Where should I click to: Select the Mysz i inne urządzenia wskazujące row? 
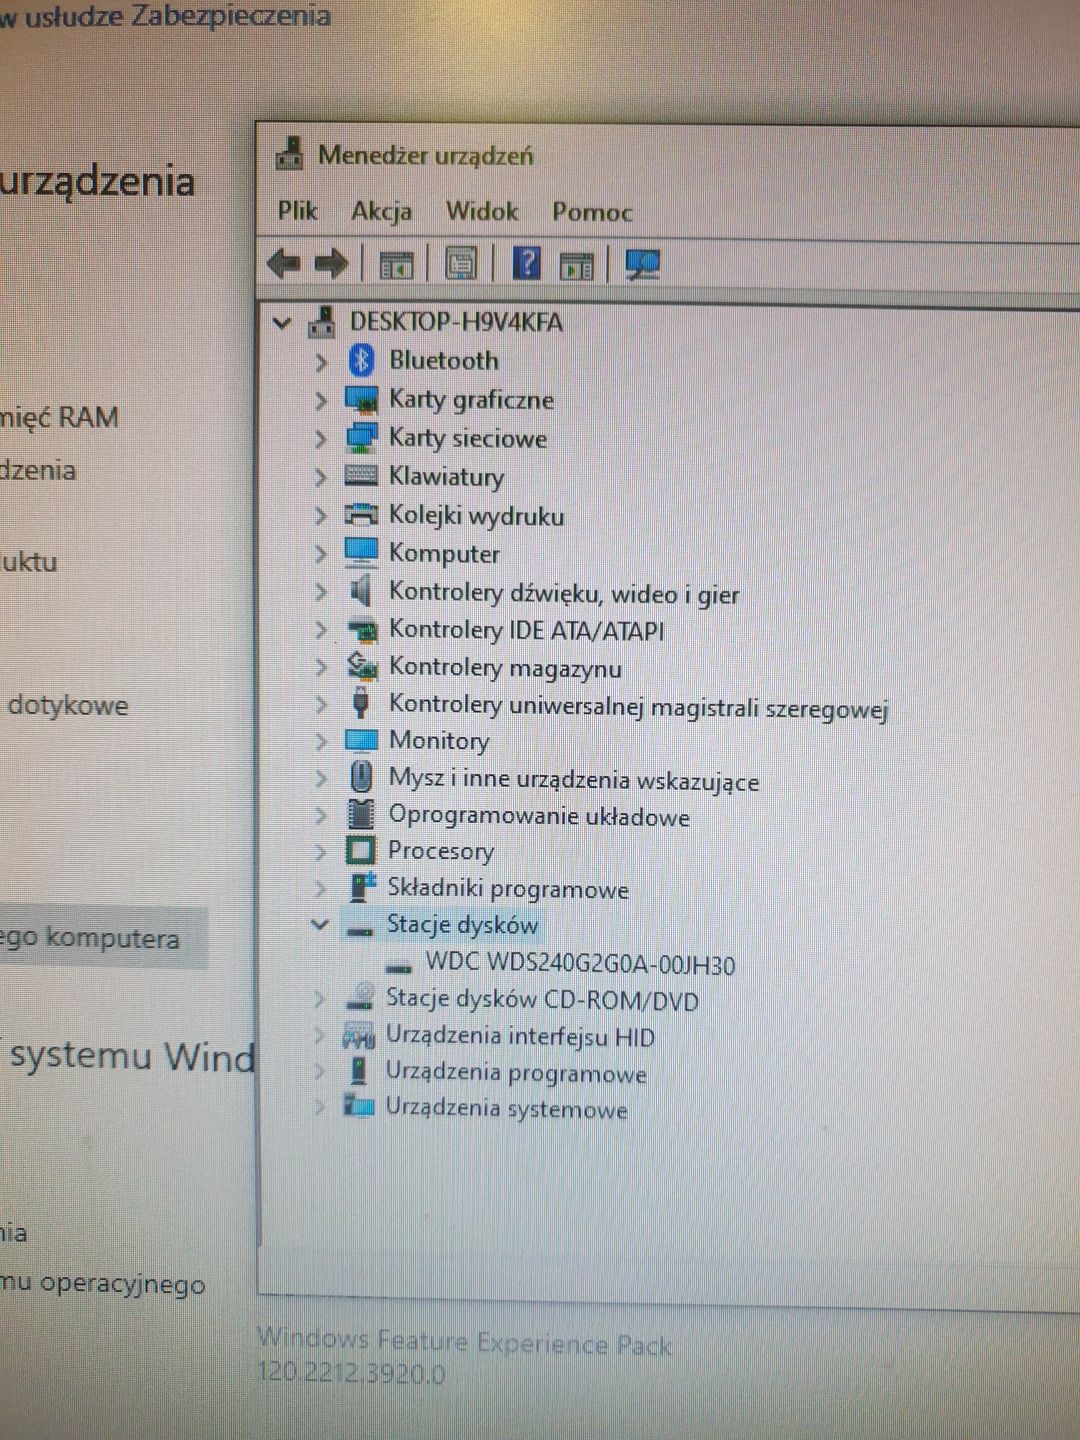tap(574, 779)
